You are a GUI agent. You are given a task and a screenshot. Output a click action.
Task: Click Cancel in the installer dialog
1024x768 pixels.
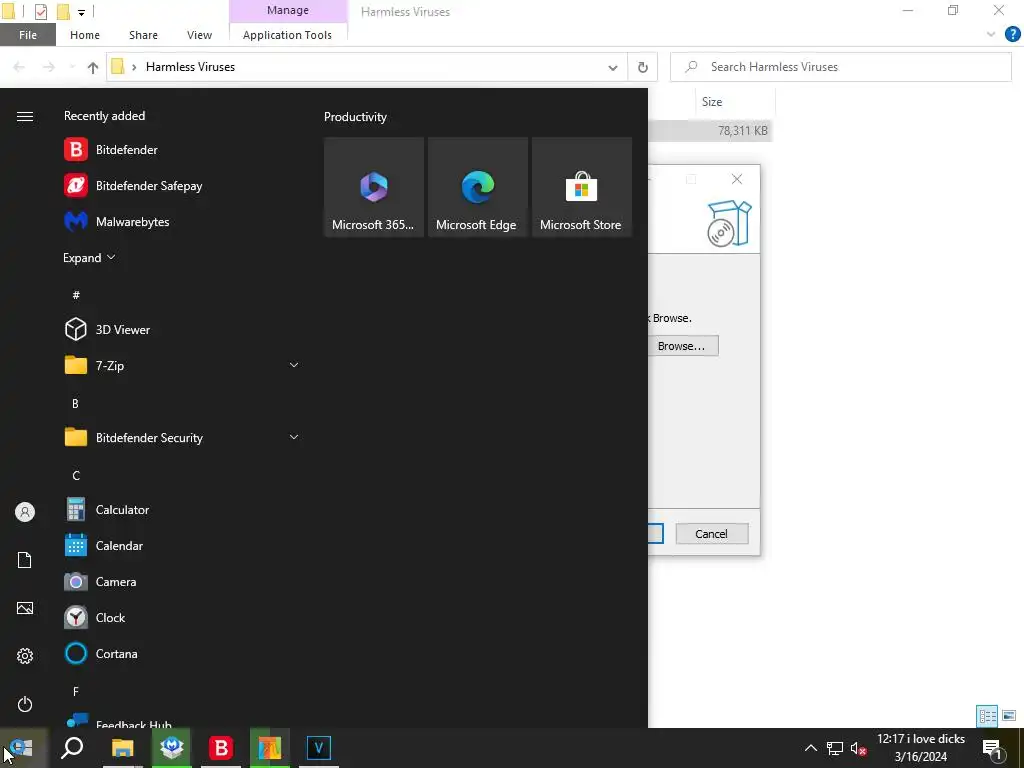712,534
